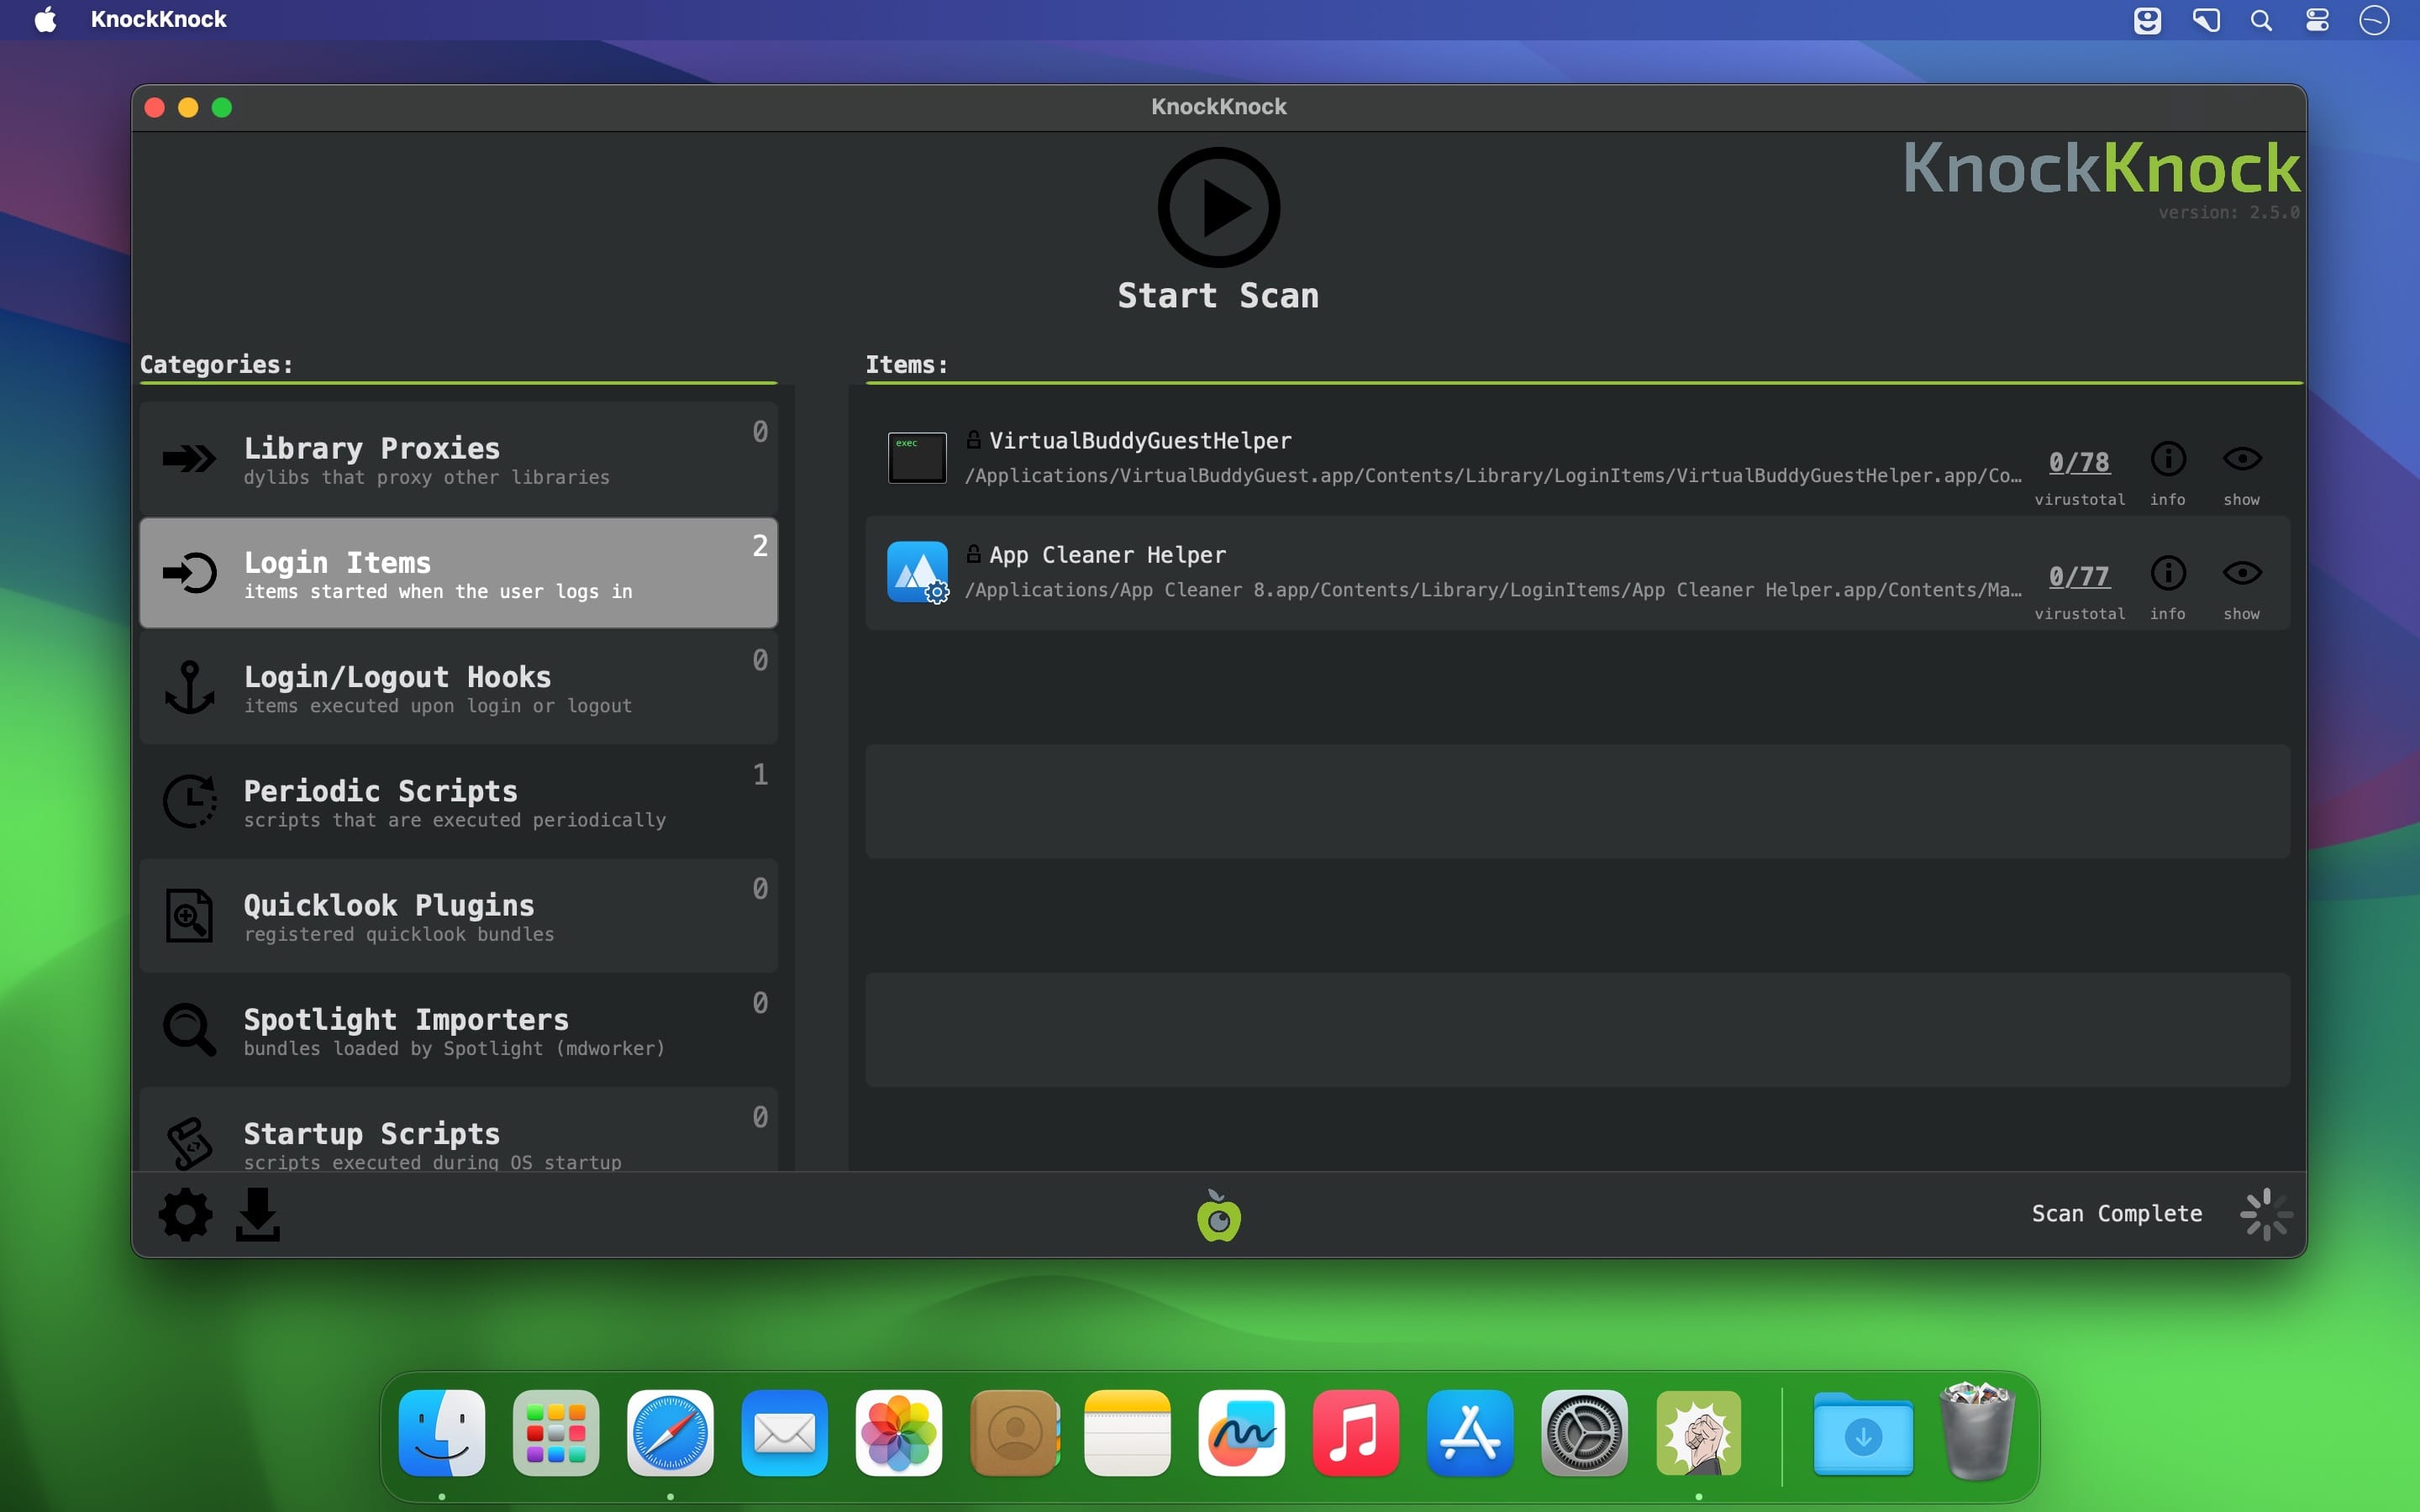
Task: Select the Startup Scripts category
Action: pos(459,1130)
